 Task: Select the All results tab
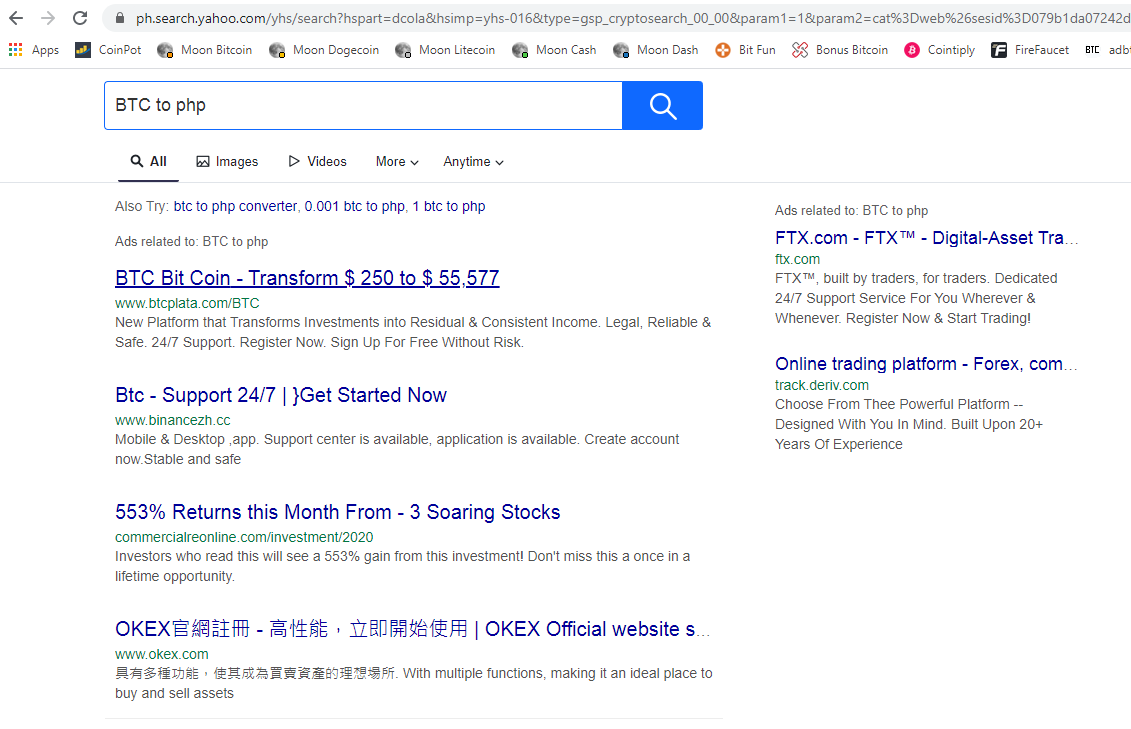pos(149,162)
